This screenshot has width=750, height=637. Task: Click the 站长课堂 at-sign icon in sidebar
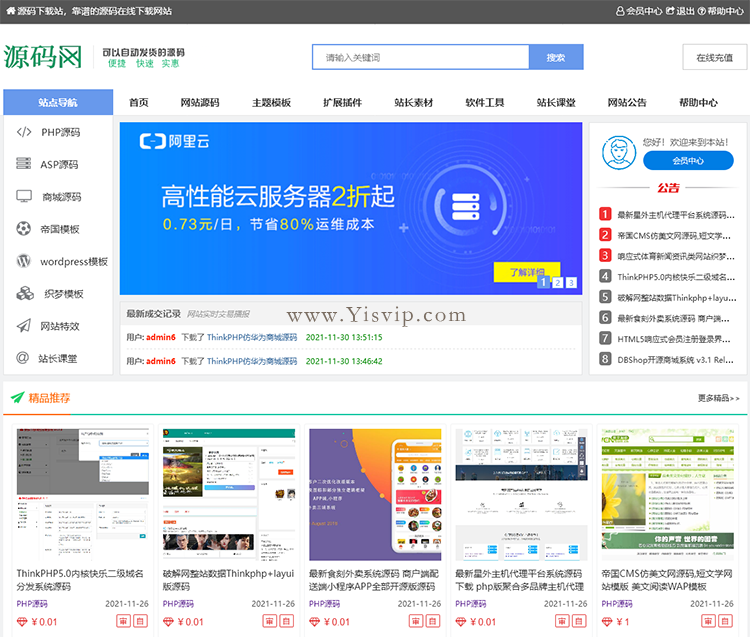tap(22, 357)
